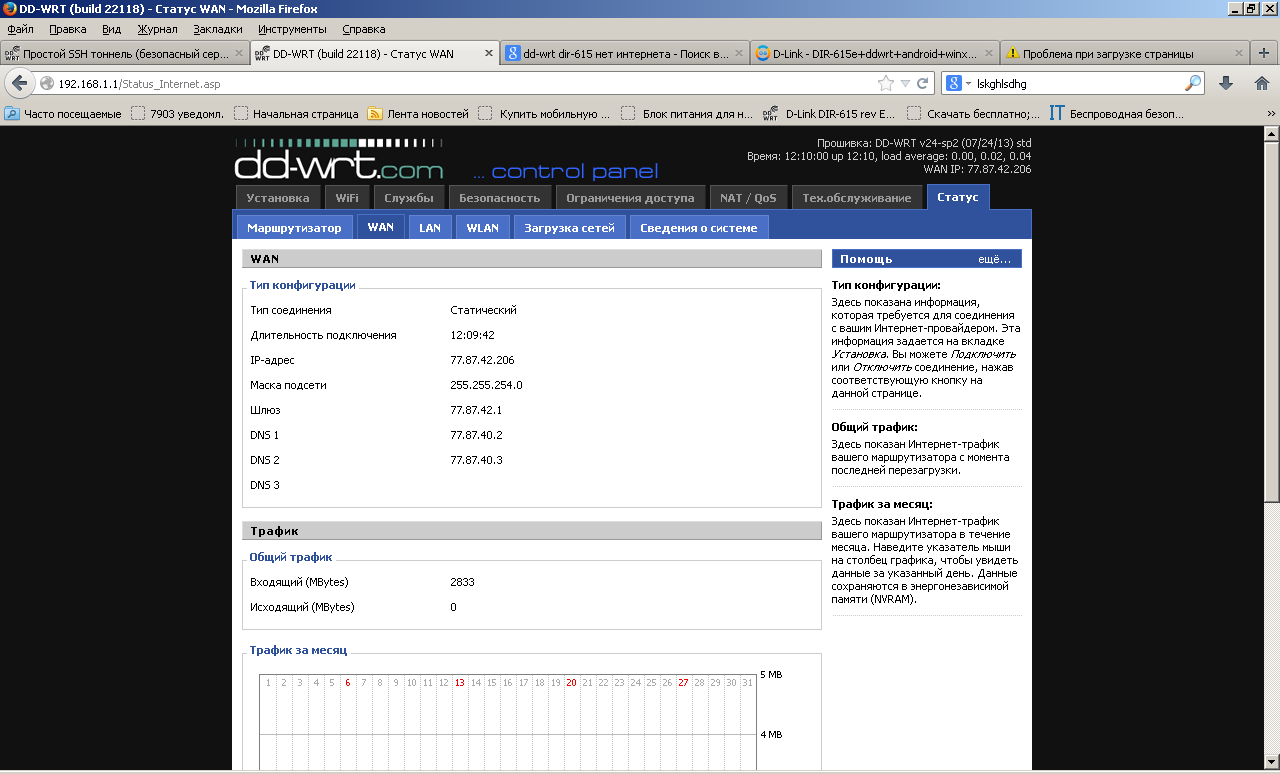Open the 'Начальная страница' bookmark
Viewport: 1280px width, 774px height.
pyautogui.click(x=296, y=114)
